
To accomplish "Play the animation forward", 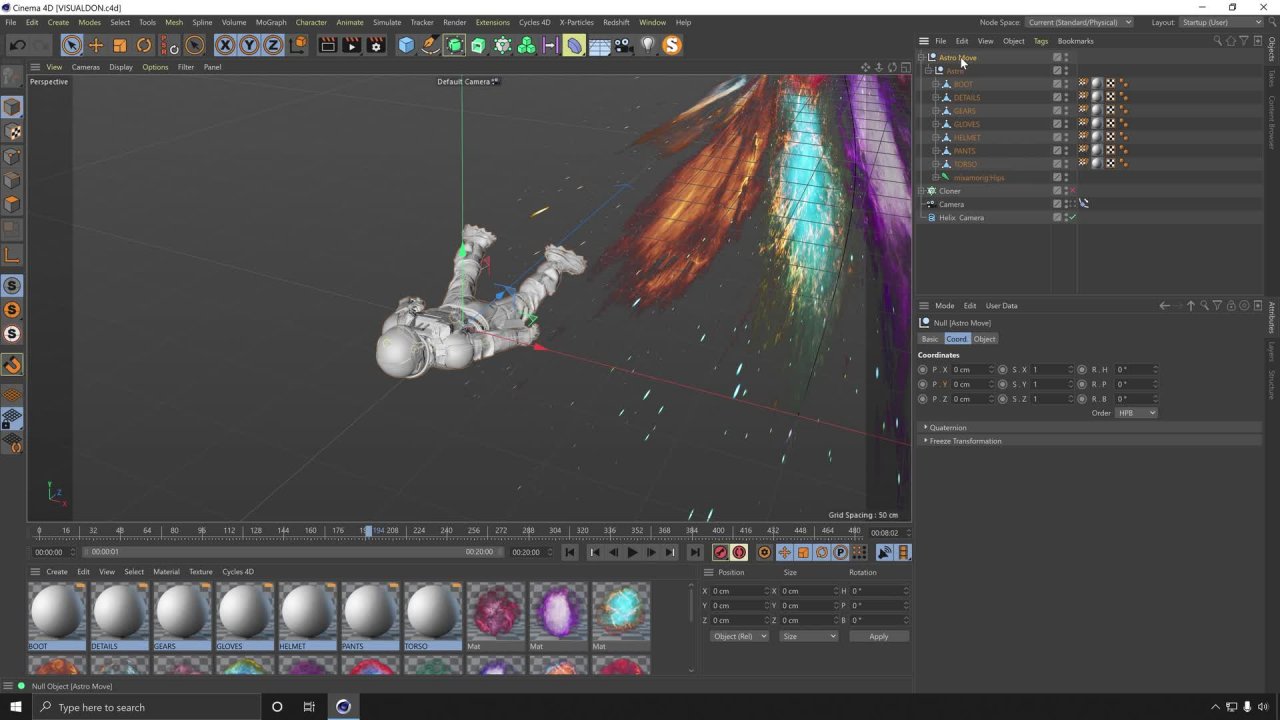I will 632,552.
